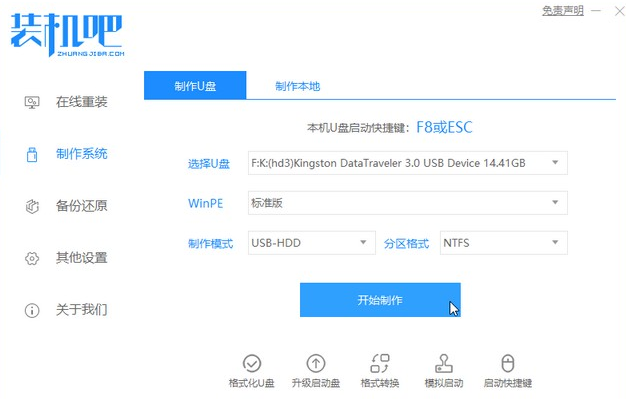Click the F8或ESC shortcut key text
Image resolution: width=626 pixels, height=404 pixels.
click(x=444, y=127)
